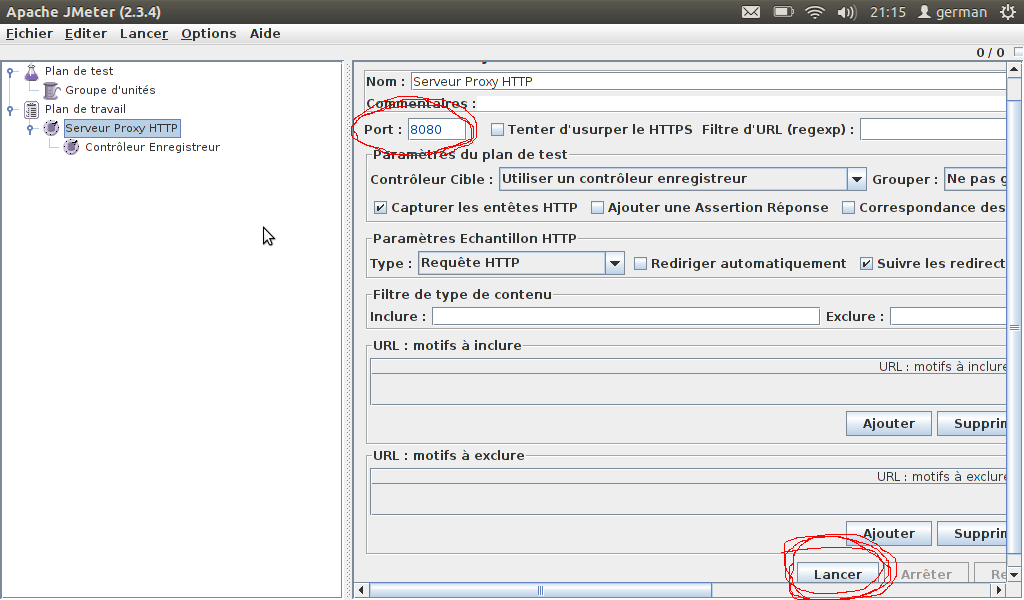This screenshot has width=1024, height=600.
Task: Click the greyed-out Arrêter button
Action: 926,574
